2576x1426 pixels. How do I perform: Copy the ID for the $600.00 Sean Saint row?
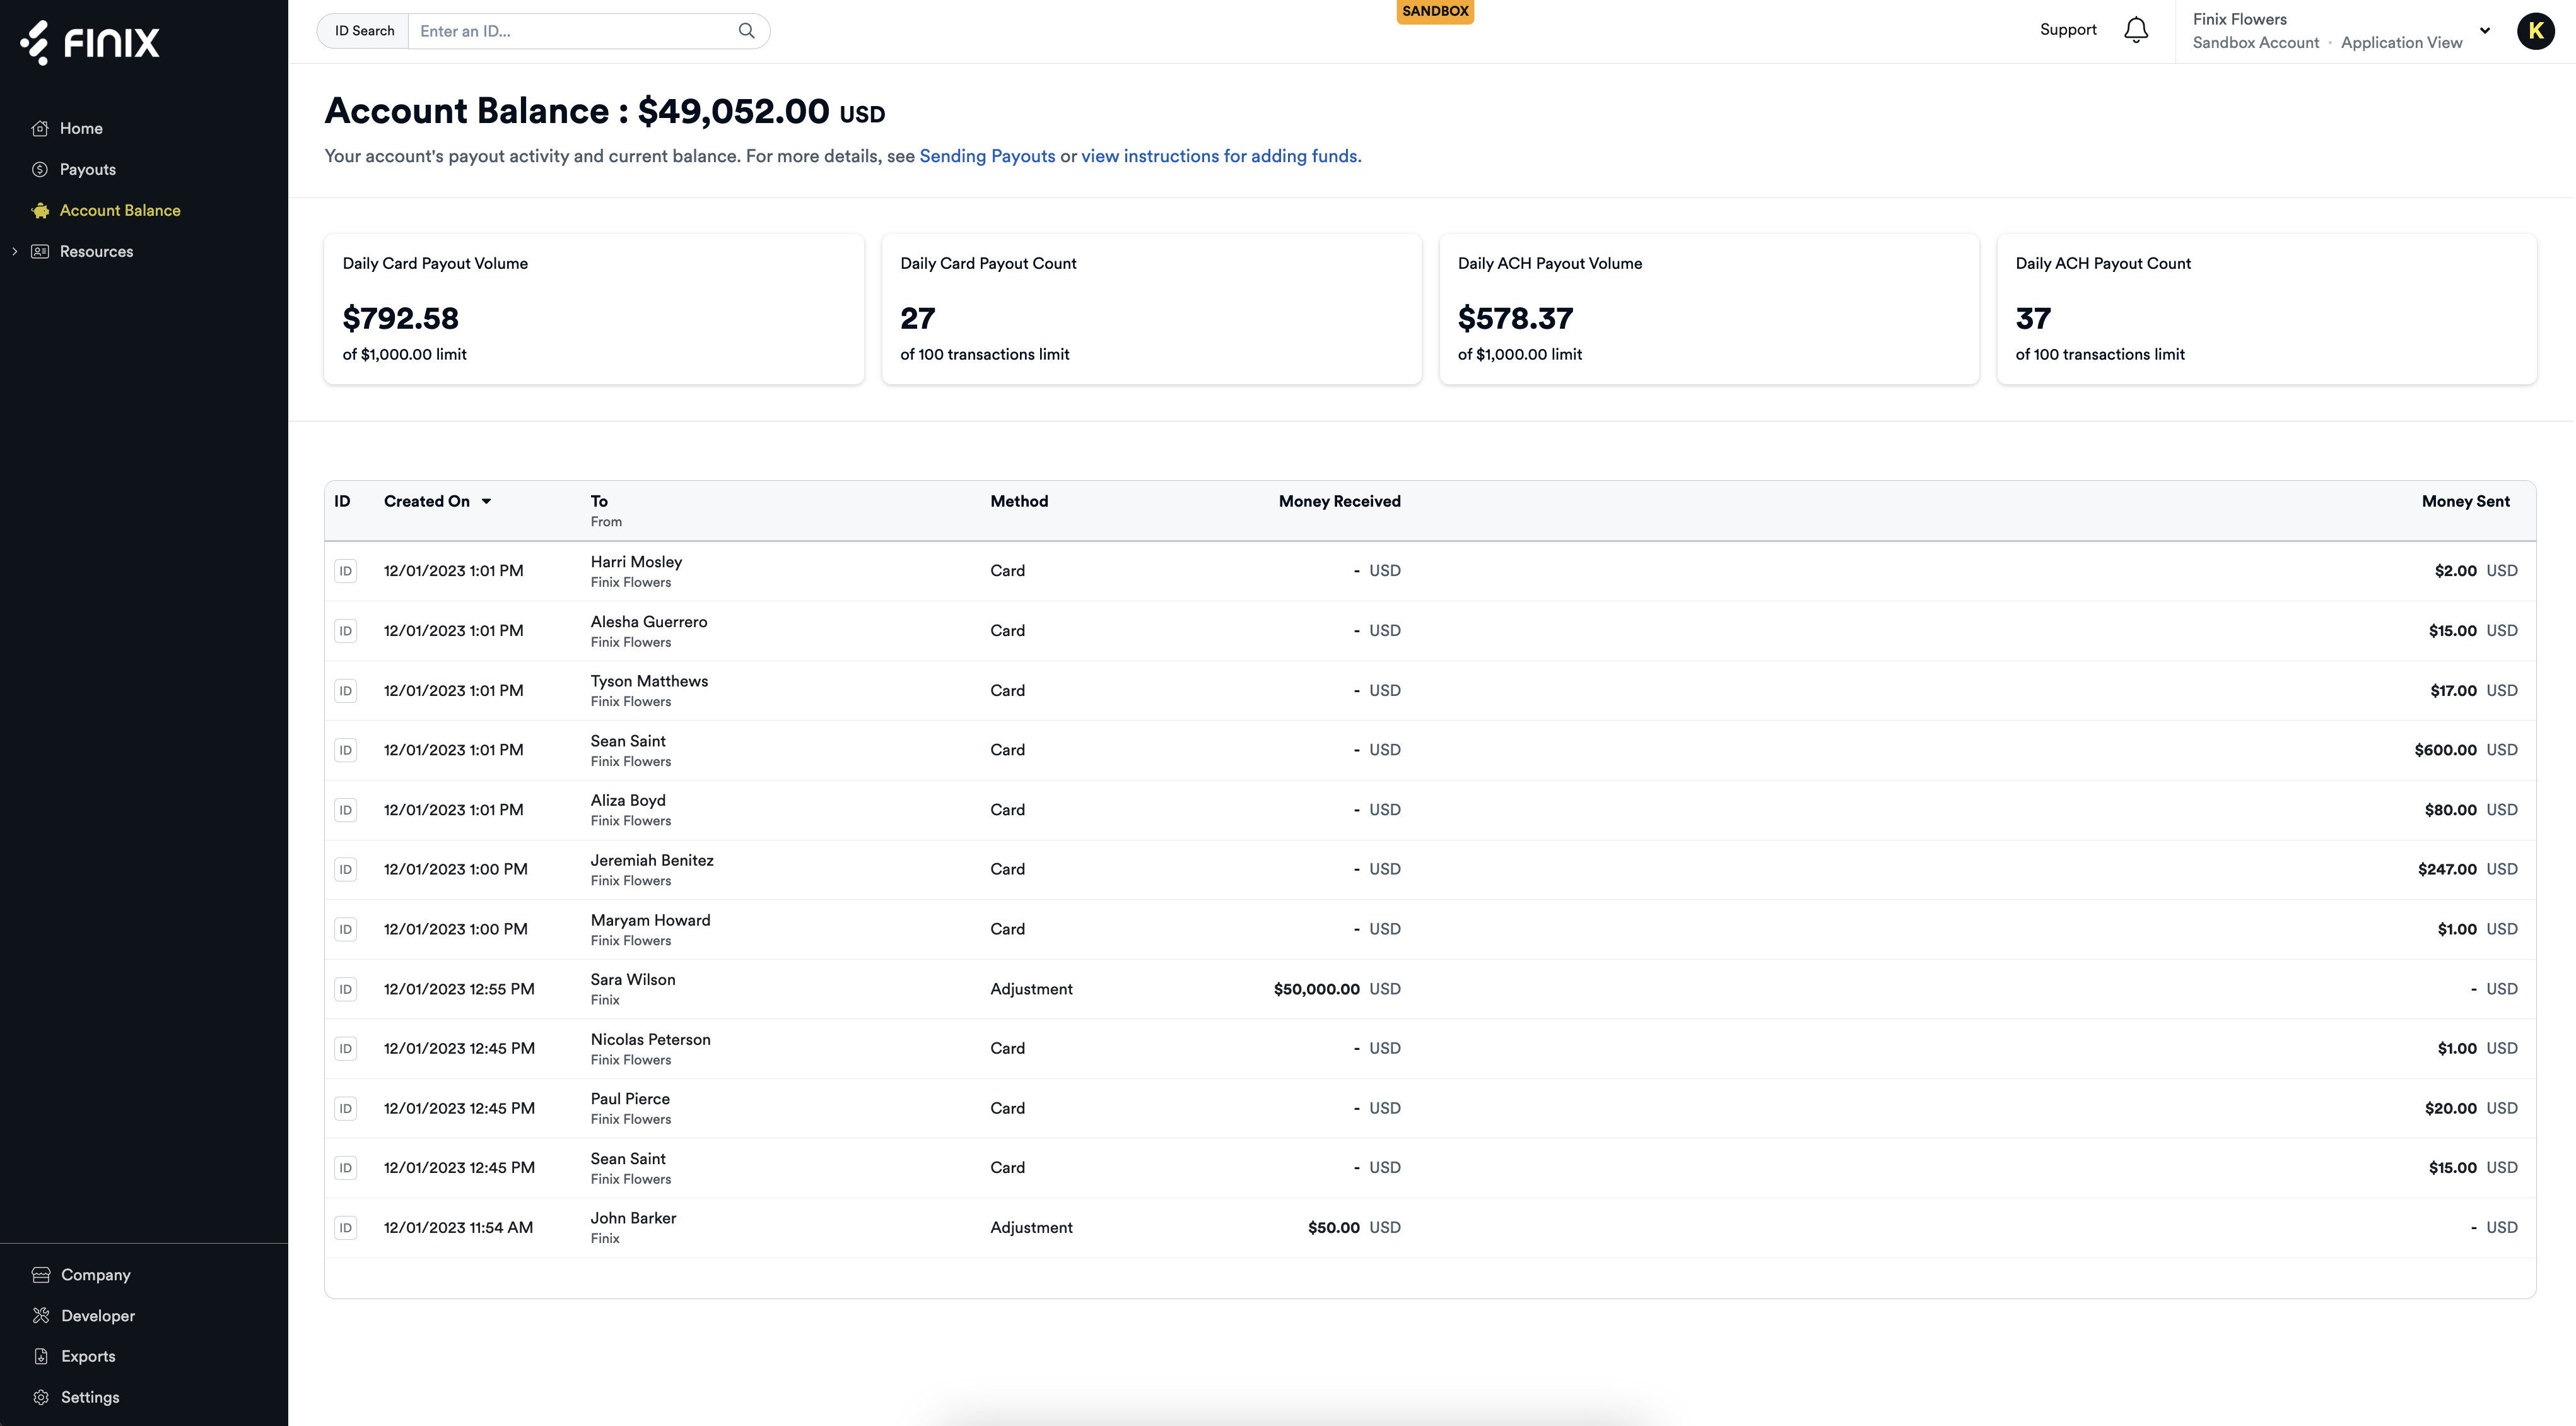[345, 750]
